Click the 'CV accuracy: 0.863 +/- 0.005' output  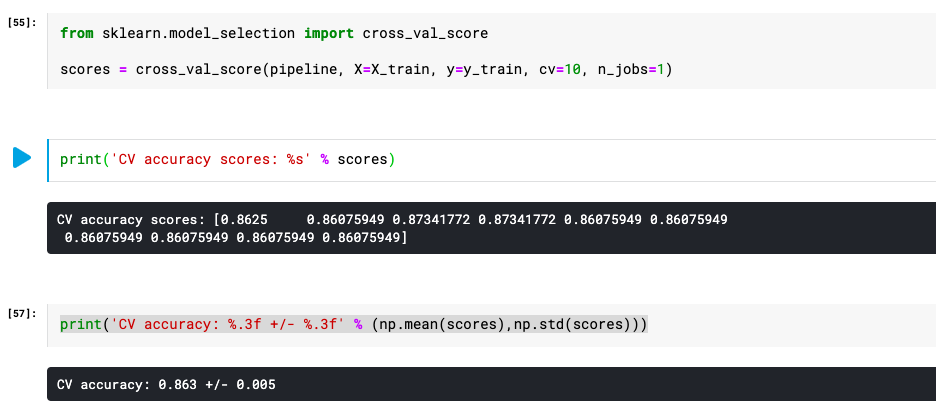167,385
